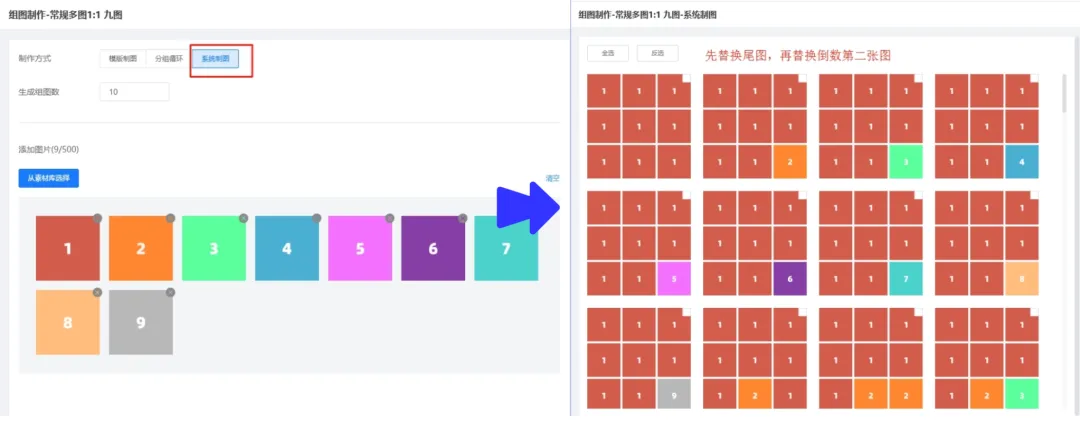This screenshot has width=1080, height=431.
Task: Remove the gray image 9 via its x icon
Action: click(170, 292)
